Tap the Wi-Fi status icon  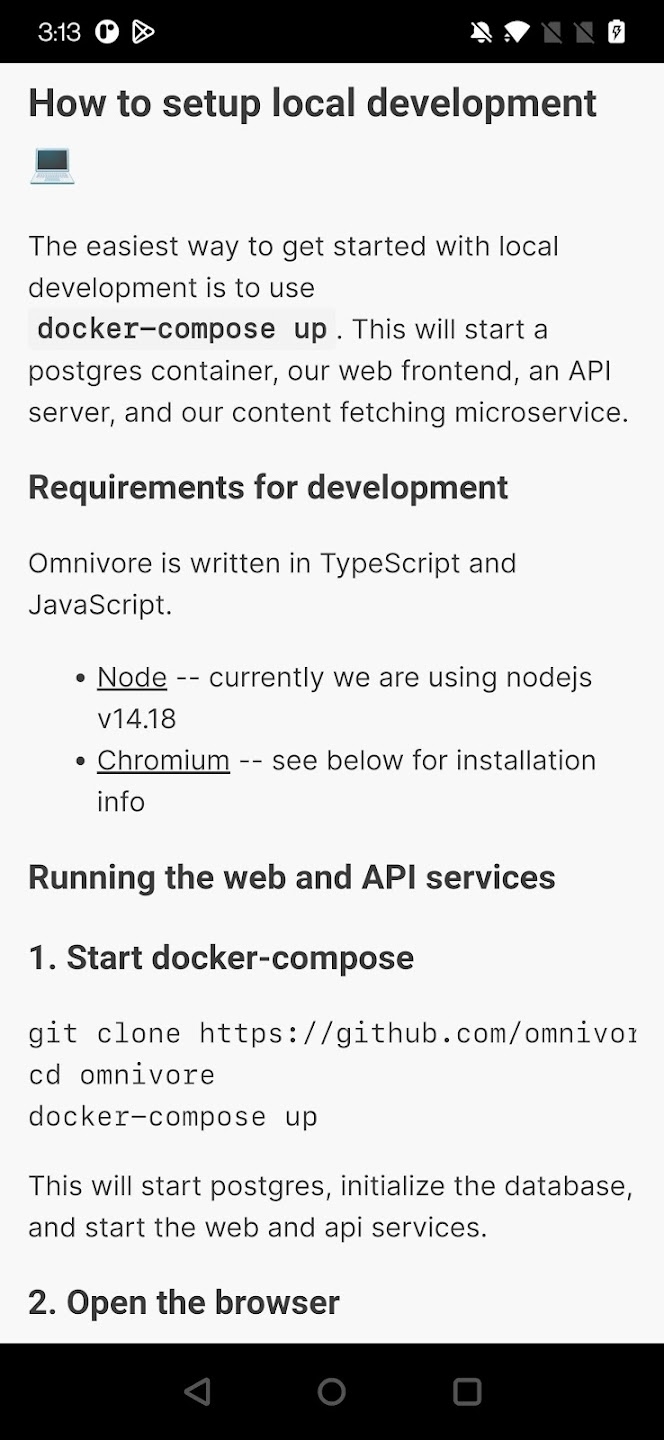tap(516, 32)
